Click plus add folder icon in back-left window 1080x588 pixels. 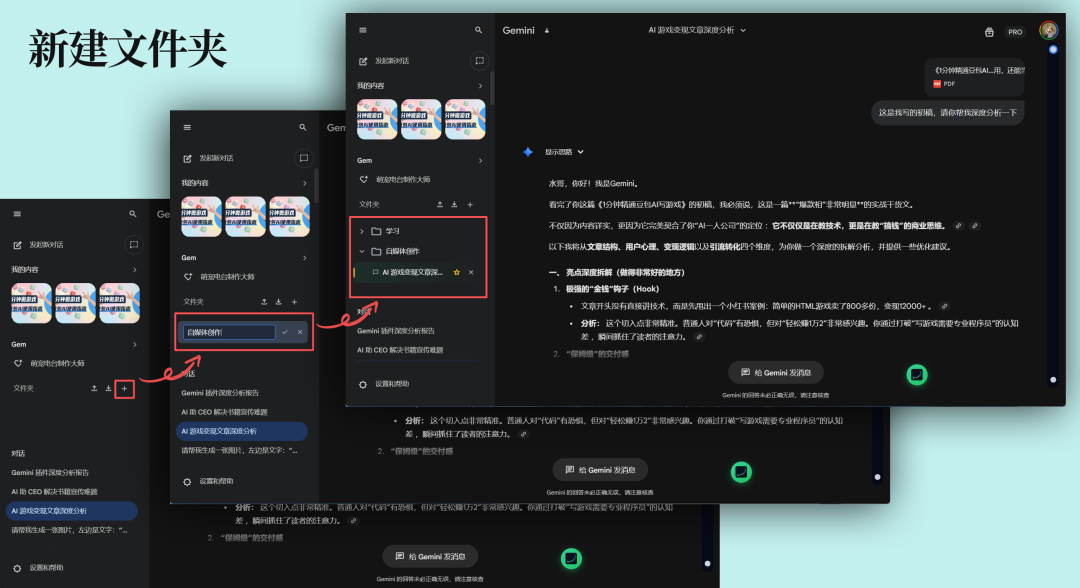point(125,388)
